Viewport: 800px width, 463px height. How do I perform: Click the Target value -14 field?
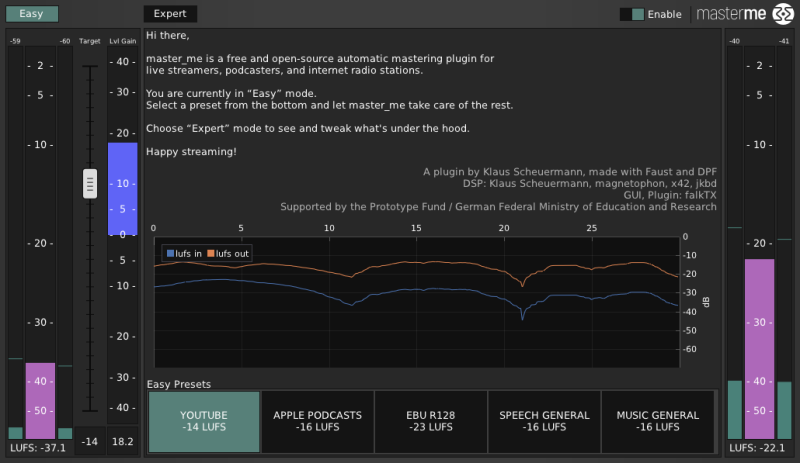point(89,442)
